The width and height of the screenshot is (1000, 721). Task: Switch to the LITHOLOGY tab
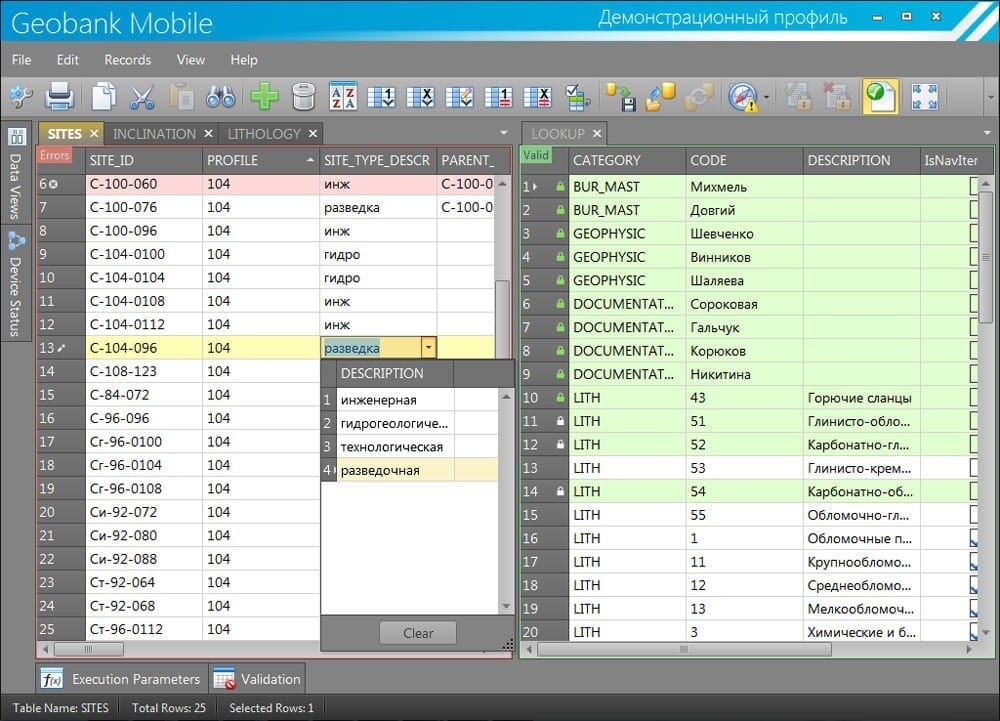(x=263, y=133)
